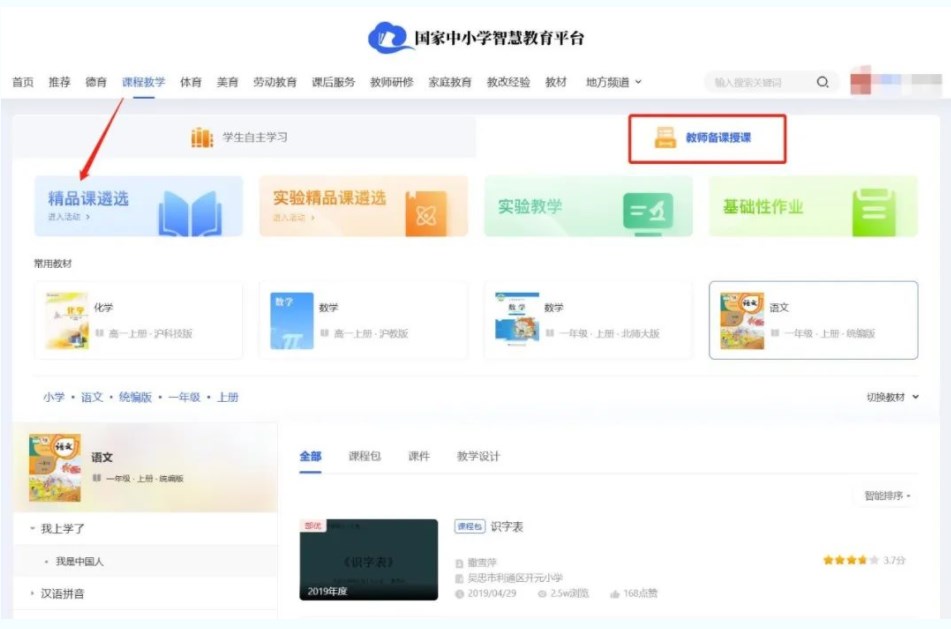Click the star rating of 识字表

point(850,560)
